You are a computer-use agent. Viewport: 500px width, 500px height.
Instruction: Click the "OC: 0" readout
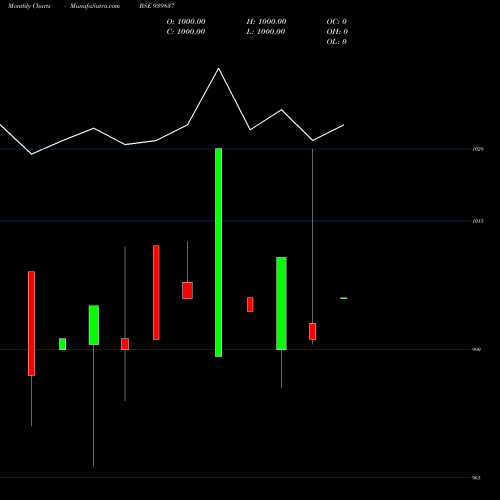tap(337, 22)
